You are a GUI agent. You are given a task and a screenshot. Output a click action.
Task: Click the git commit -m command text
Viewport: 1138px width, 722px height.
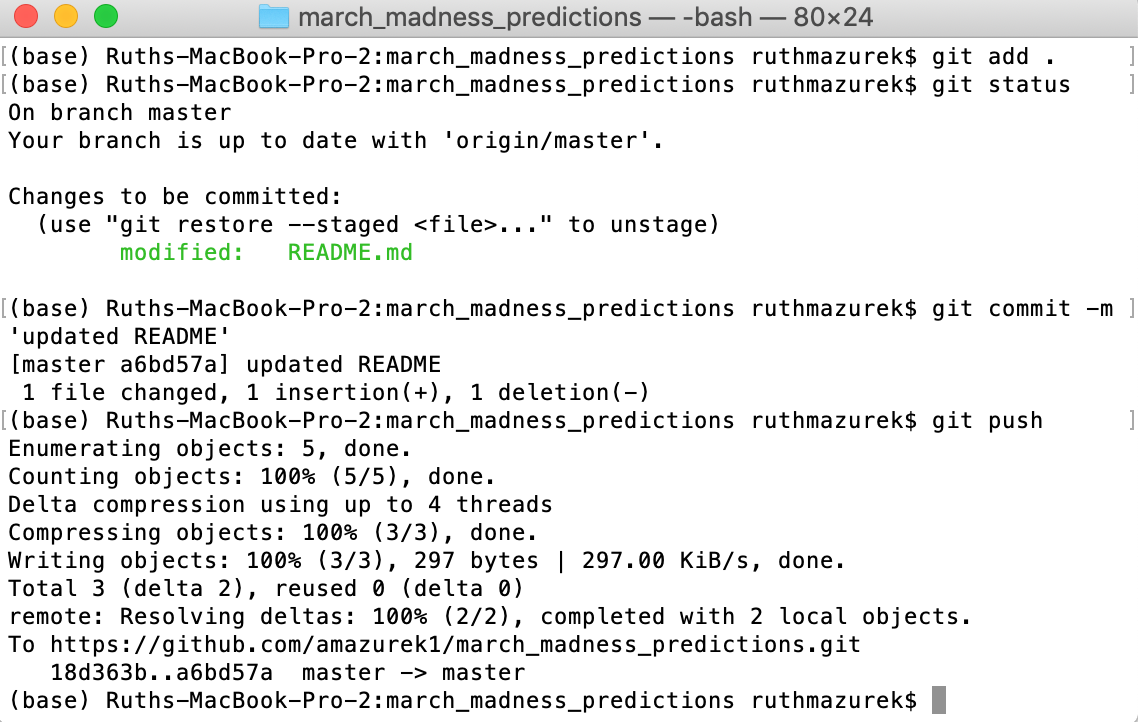click(x=1026, y=308)
